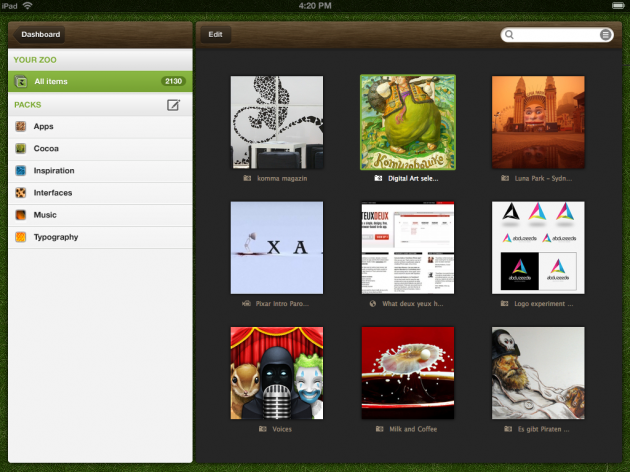The image size is (630, 472).
Task: Tap the edit packs pencil icon
Action: 173,105
